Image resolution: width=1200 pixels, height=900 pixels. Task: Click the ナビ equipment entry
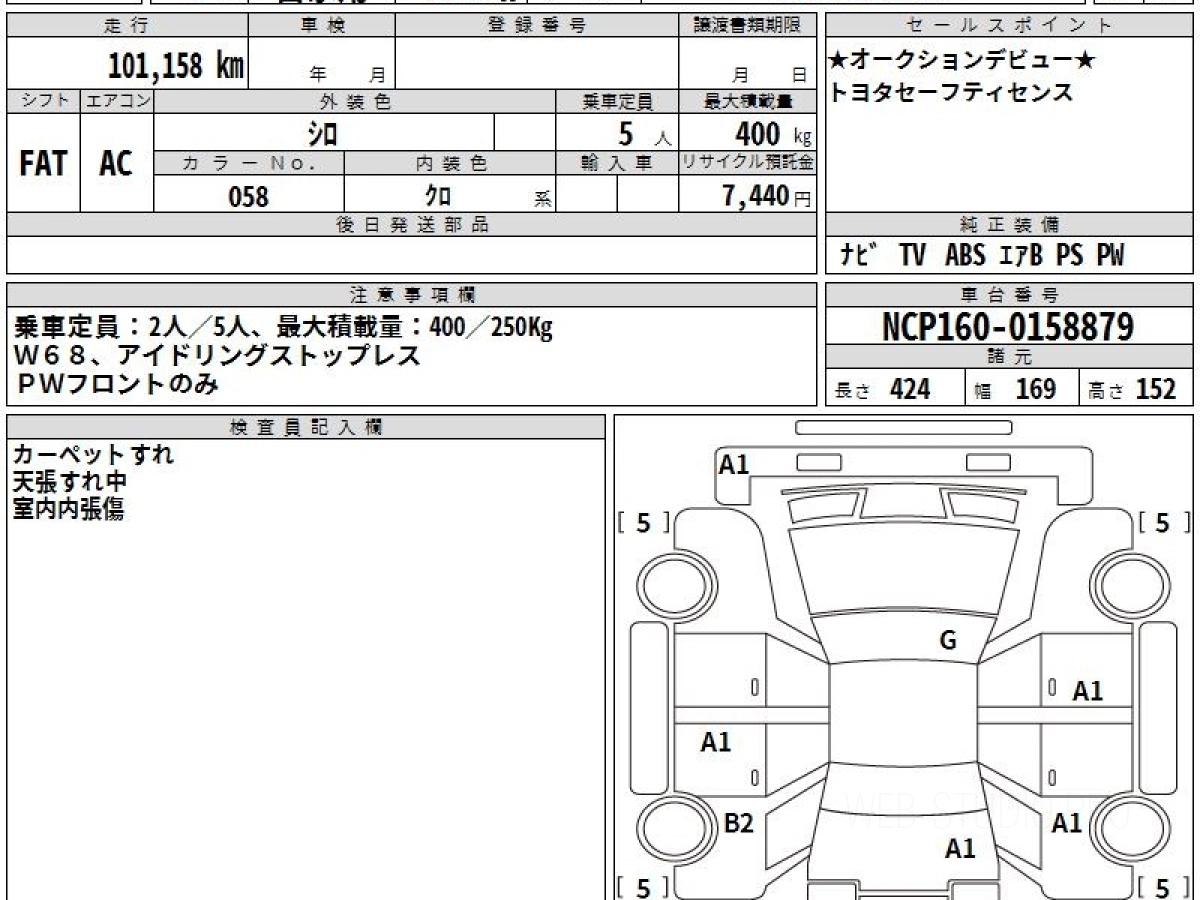[859, 256]
